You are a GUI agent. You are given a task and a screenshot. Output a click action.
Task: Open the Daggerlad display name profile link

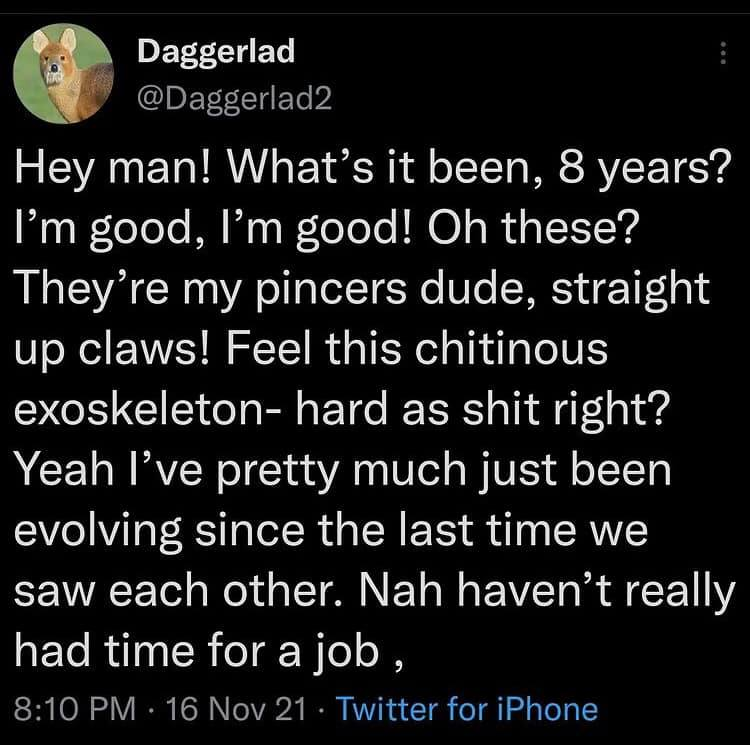click(215, 51)
